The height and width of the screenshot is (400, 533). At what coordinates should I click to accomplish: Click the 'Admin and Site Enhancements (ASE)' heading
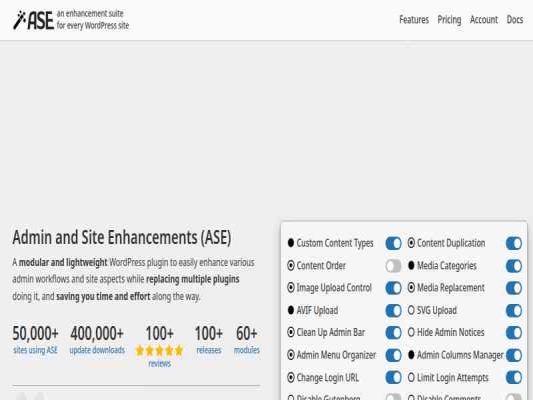[x=122, y=237]
